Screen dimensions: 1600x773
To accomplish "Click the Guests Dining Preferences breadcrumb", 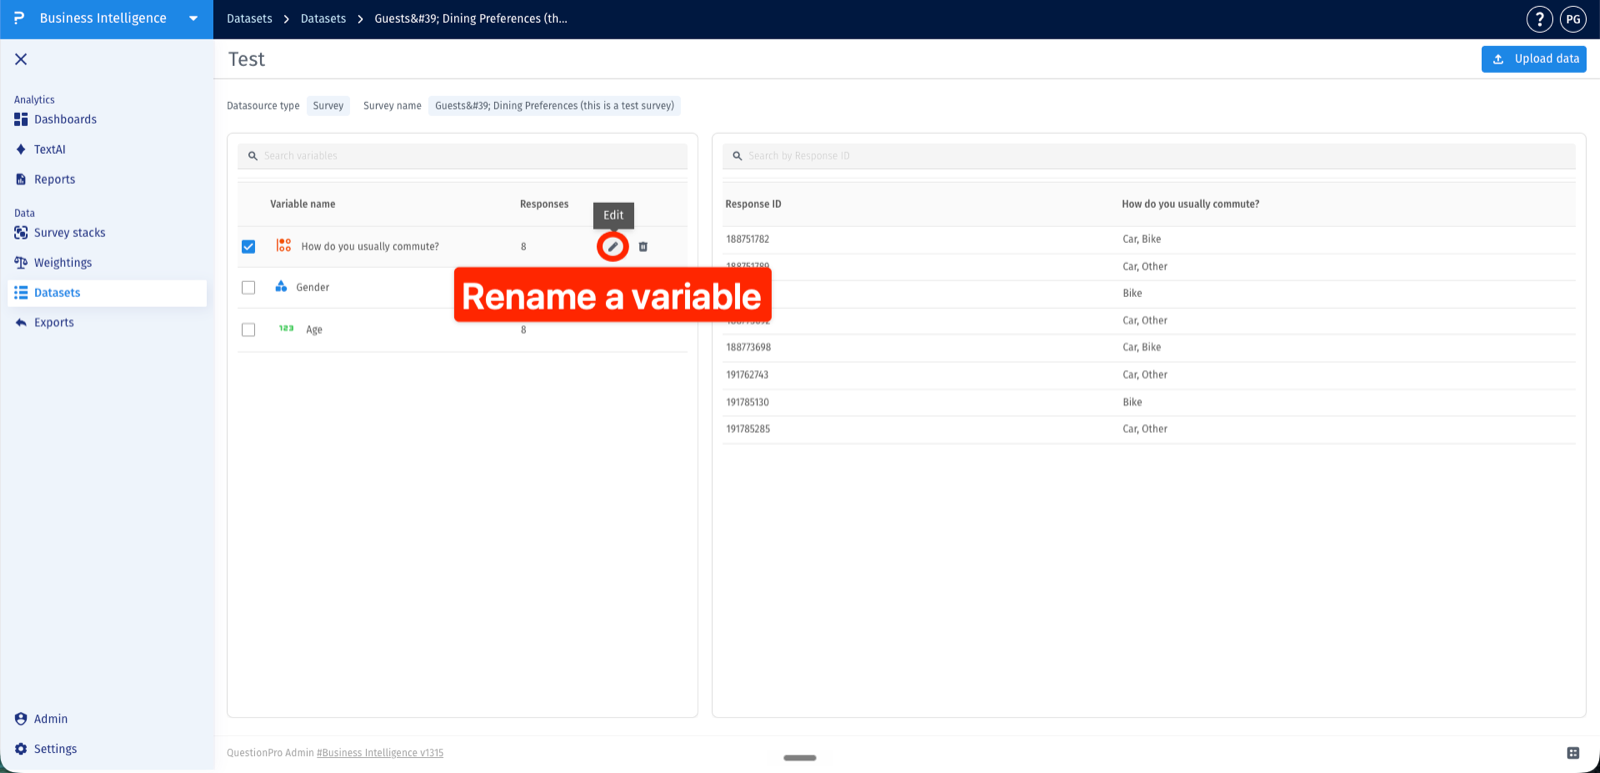I will [x=470, y=18].
